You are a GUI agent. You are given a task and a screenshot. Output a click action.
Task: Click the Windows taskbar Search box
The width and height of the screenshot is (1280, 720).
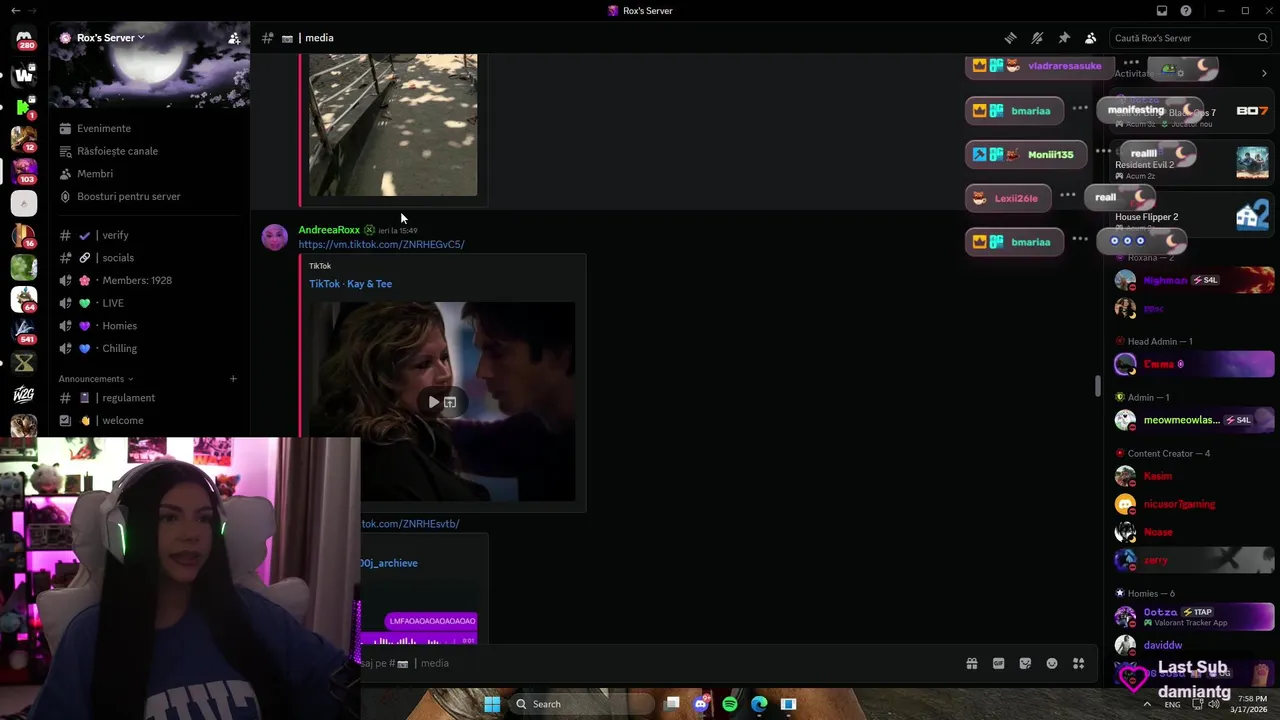(580, 704)
